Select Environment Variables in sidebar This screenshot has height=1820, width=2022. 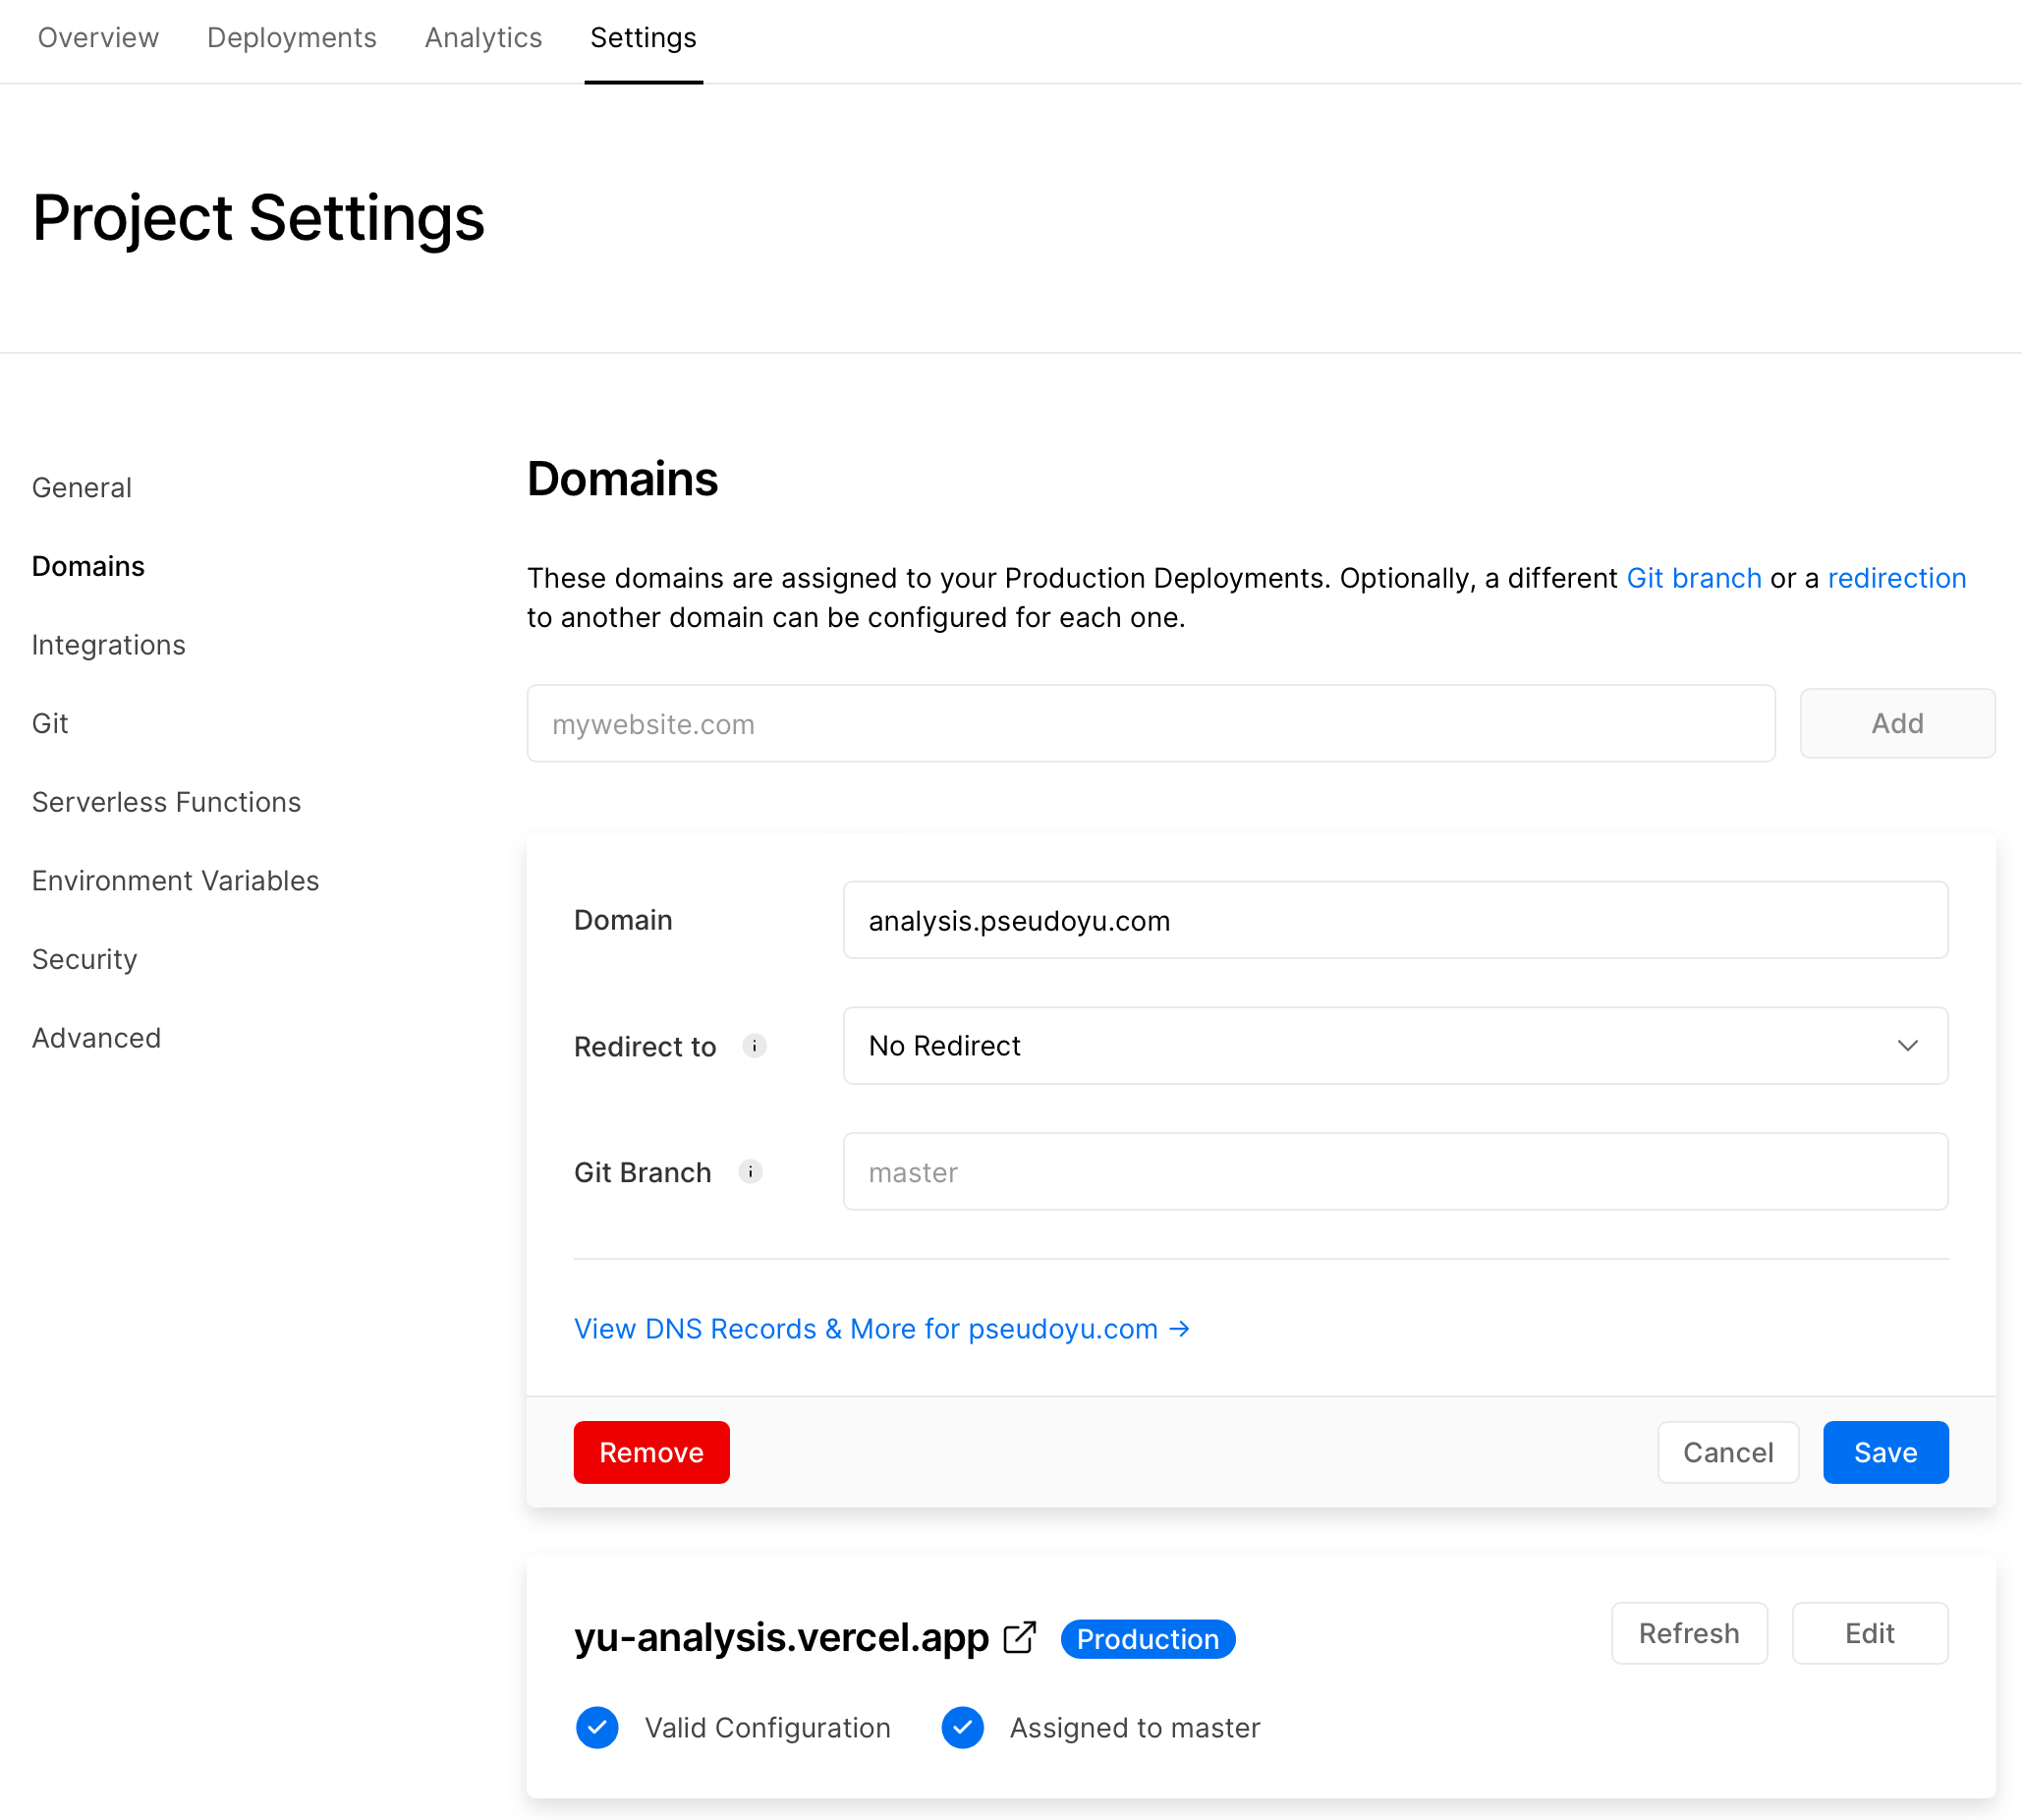tap(175, 881)
